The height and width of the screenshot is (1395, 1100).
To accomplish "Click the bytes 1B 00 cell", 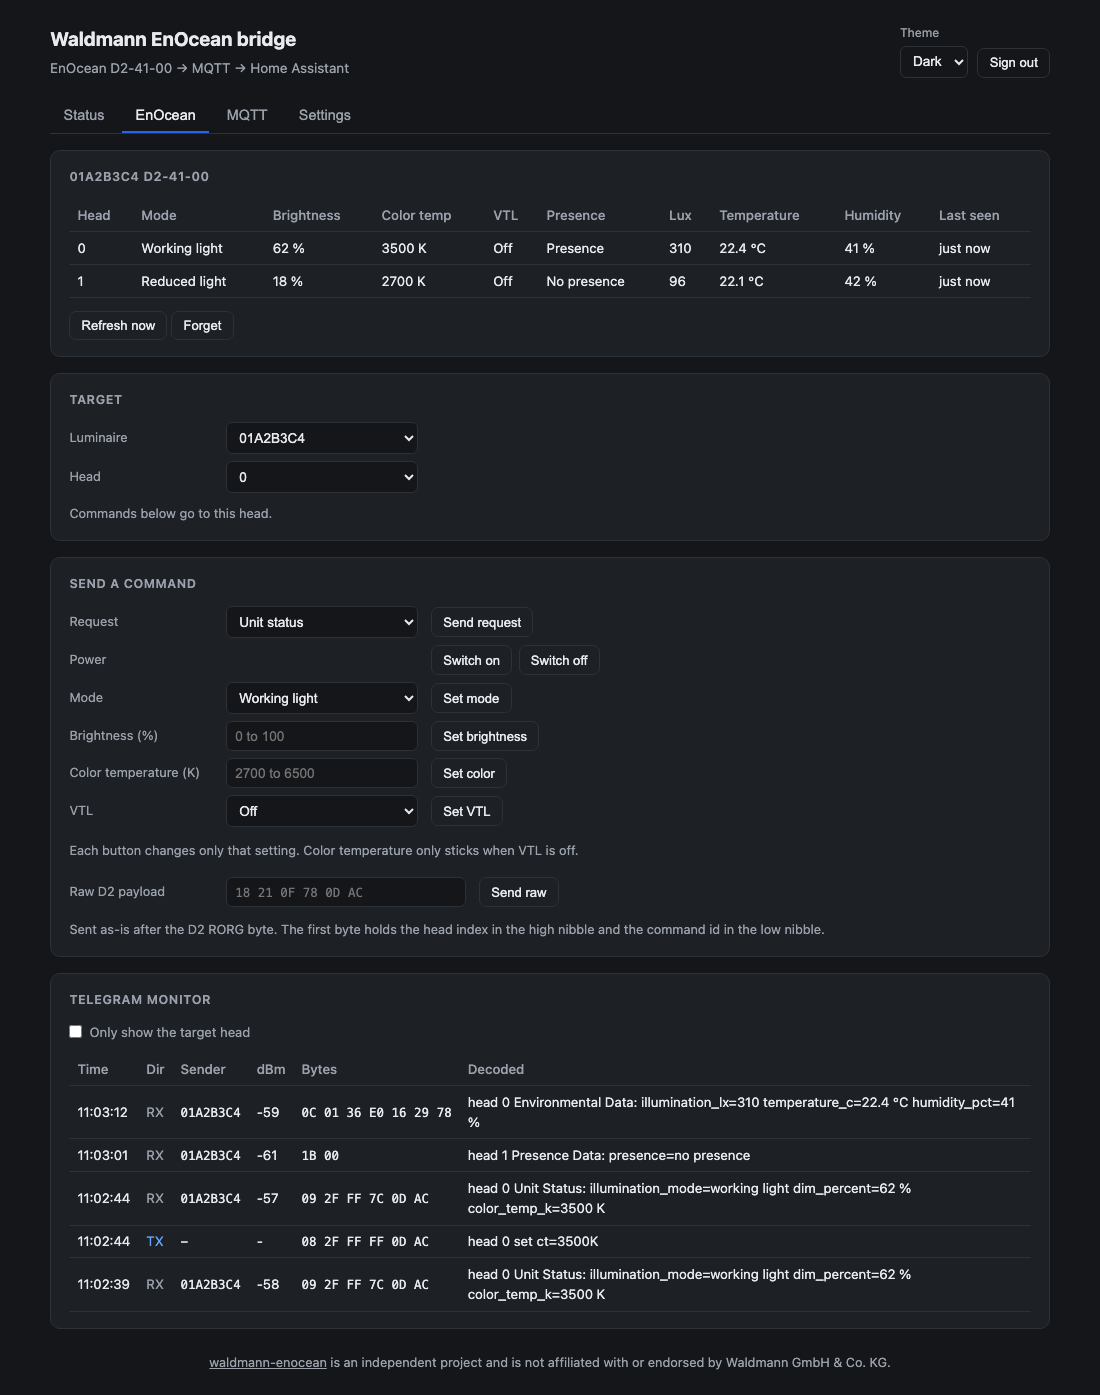I will (x=320, y=1155).
